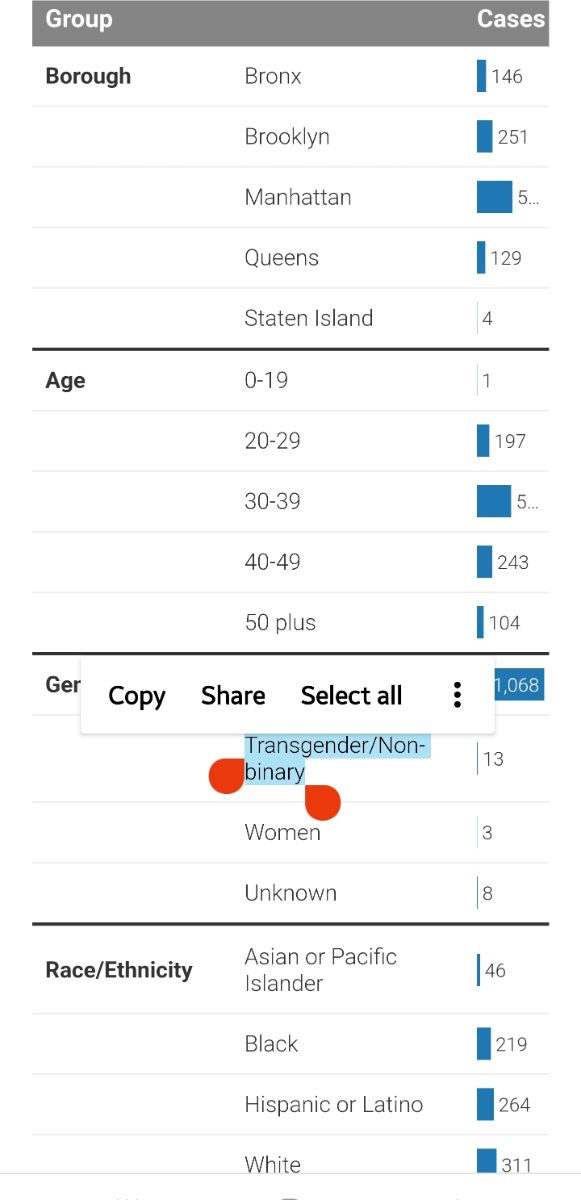This screenshot has width=581, height=1200.
Task: Click the 40-49 cases bar
Action: [485, 562]
